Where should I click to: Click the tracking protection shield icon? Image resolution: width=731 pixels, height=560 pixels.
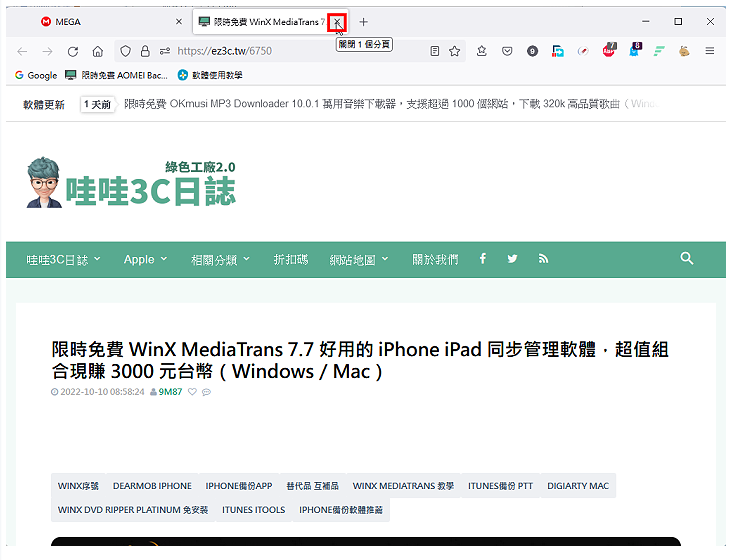coord(125,51)
